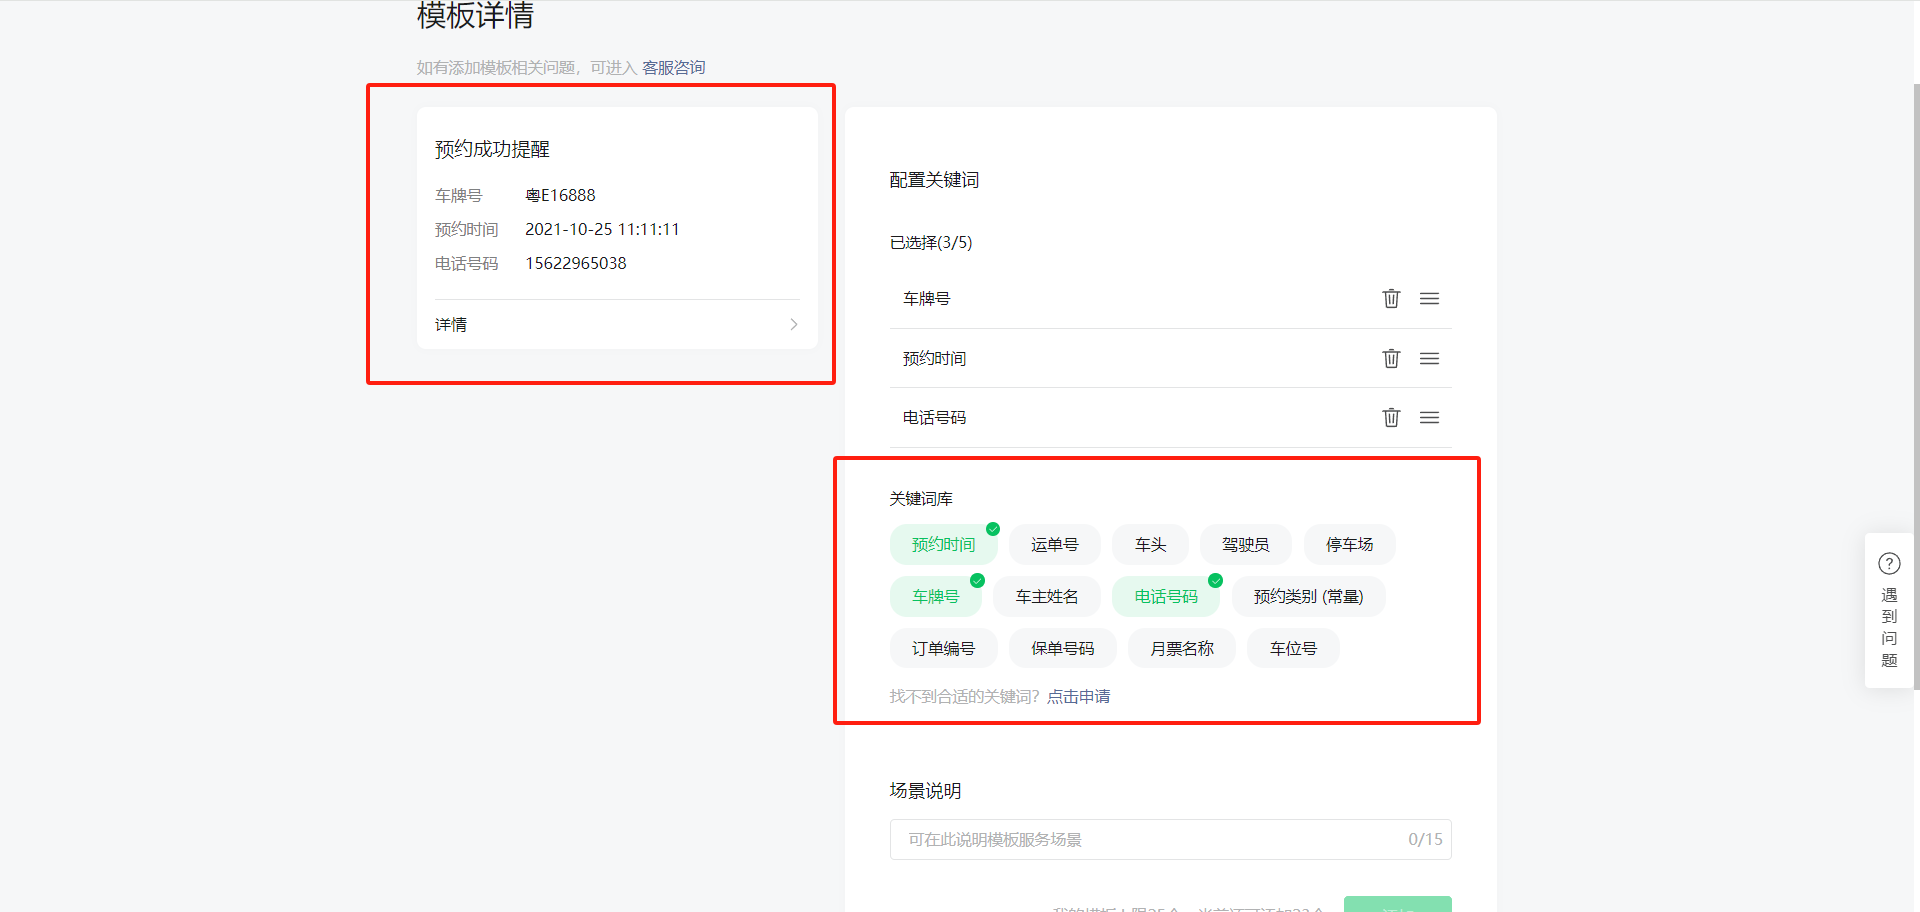1920x912 pixels.
Task: Click the 预约成功提醒 template title
Action: pos(492,149)
